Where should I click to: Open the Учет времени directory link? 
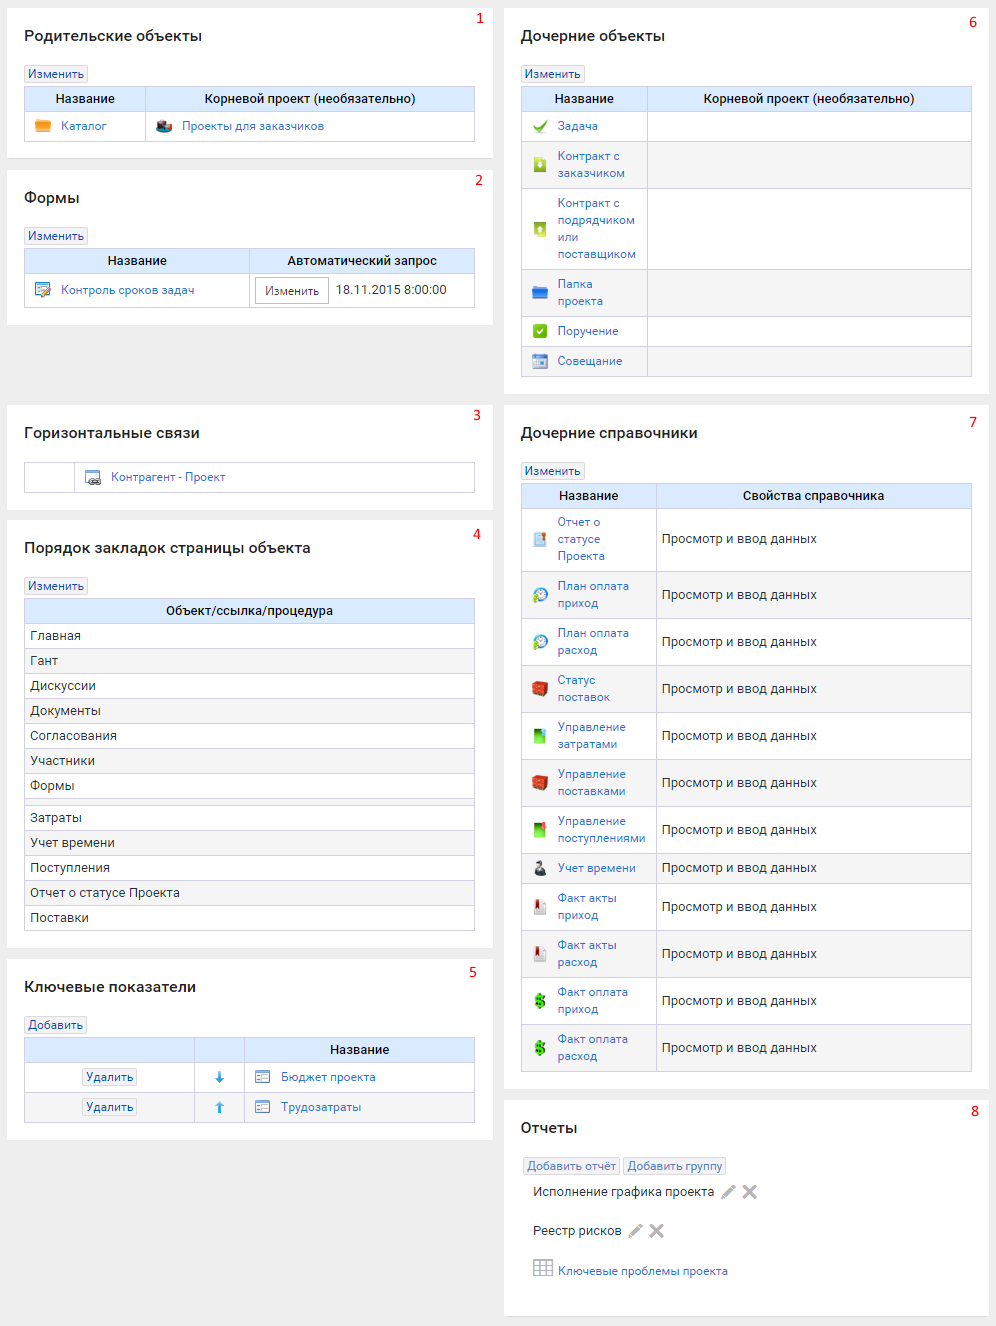pos(596,868)
